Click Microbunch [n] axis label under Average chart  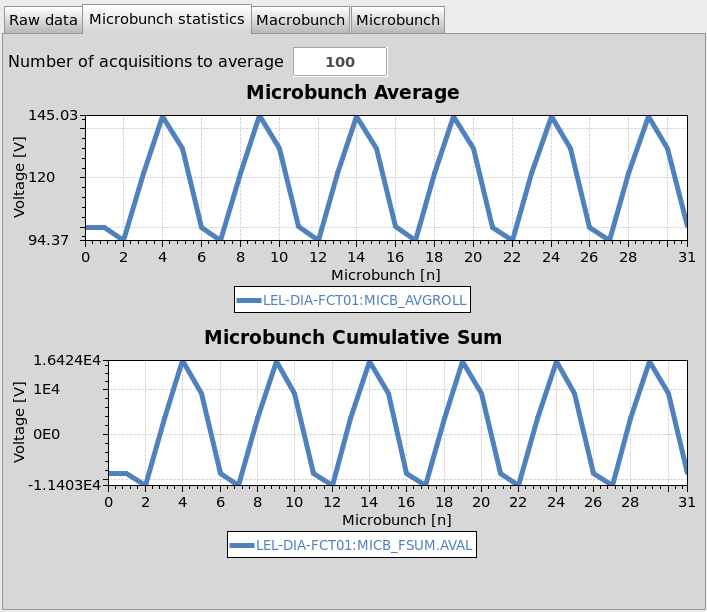385,274
